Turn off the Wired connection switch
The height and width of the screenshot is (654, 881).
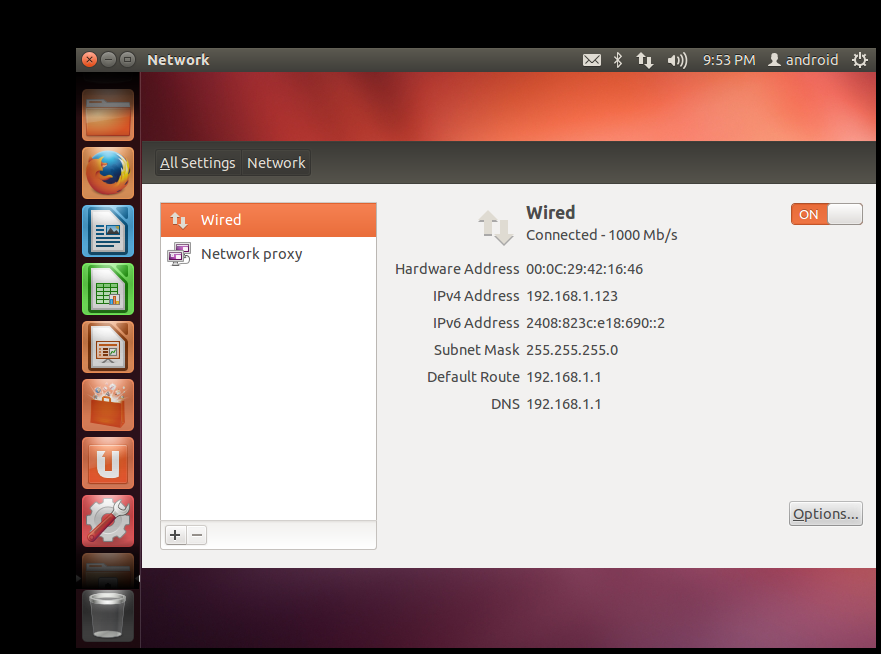pos(826,214)
